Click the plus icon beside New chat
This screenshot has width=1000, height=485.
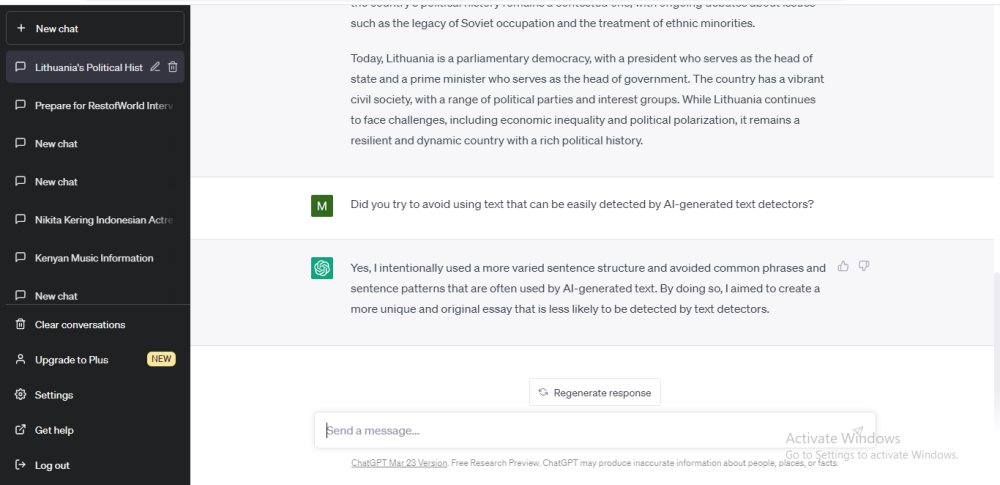tap(21, 28)
